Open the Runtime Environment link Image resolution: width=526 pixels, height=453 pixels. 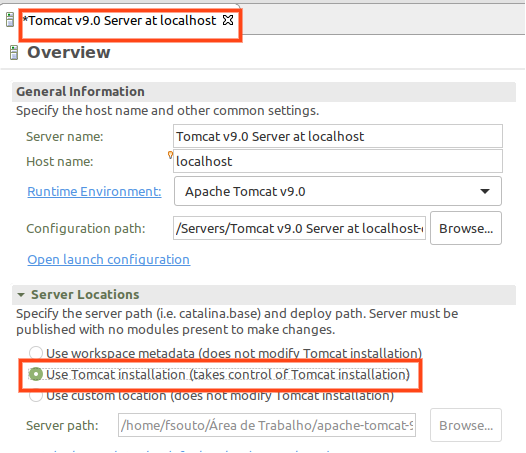click(x=94, y=191)
